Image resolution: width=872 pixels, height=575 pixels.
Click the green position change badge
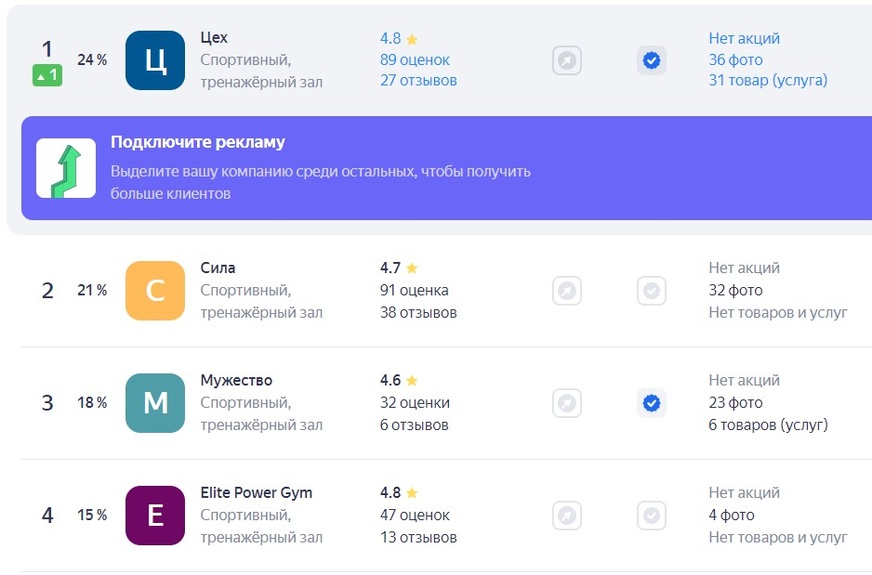point(47,75)
